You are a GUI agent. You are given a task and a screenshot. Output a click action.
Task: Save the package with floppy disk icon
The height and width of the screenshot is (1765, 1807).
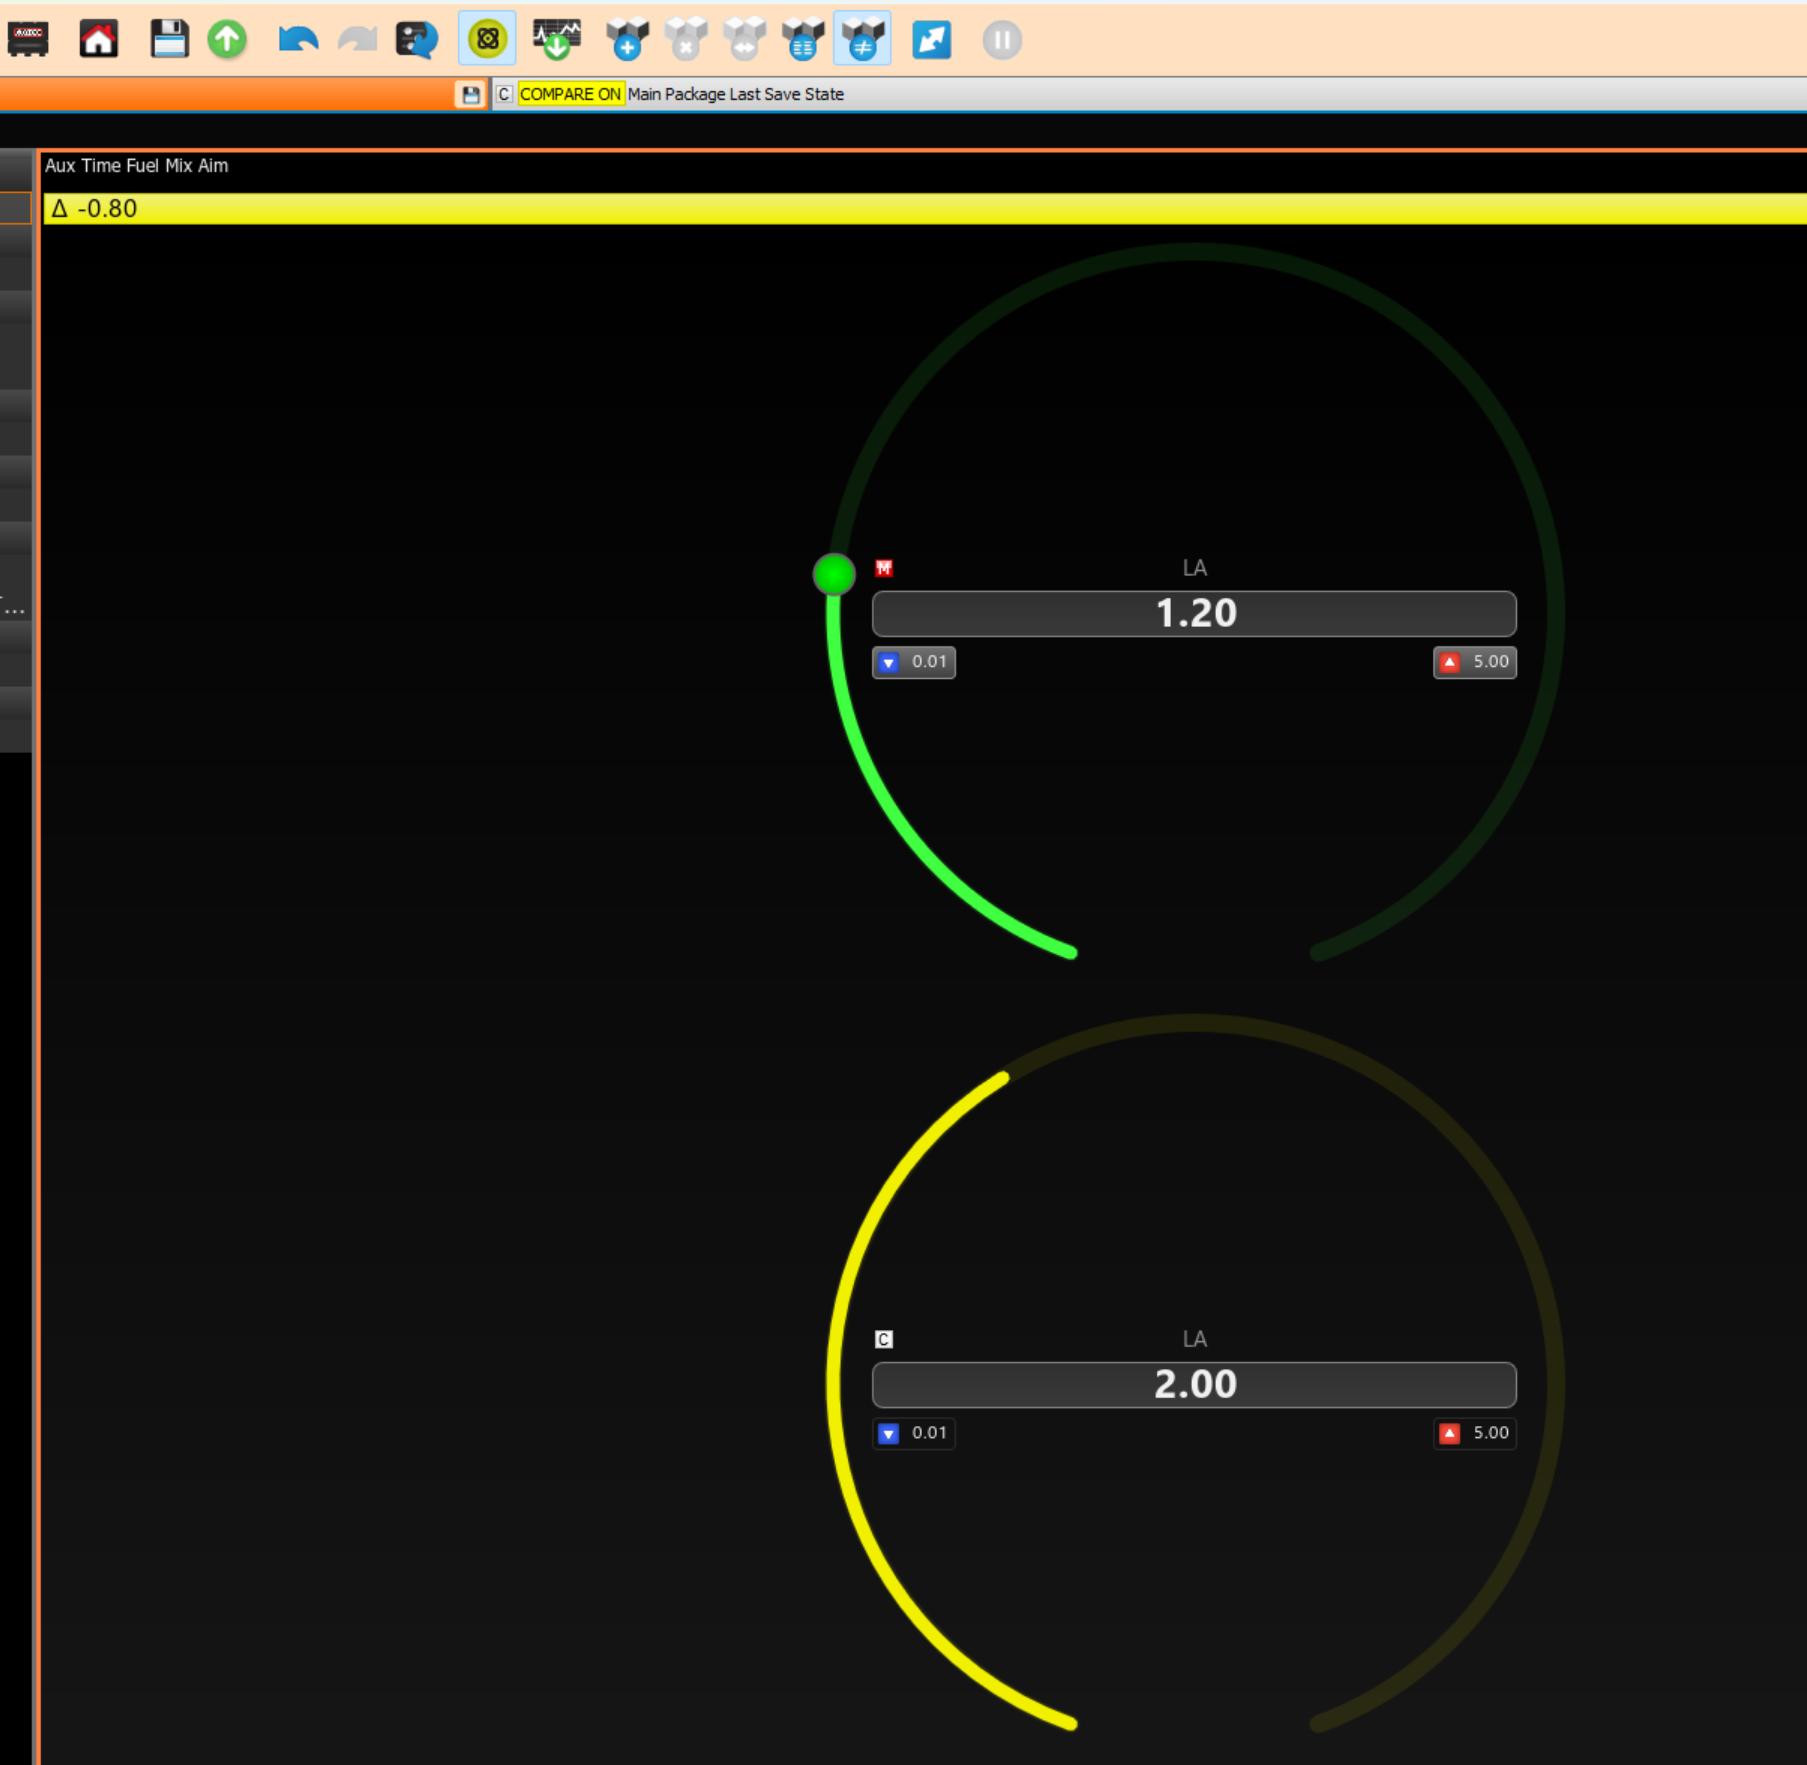point(169,39)
